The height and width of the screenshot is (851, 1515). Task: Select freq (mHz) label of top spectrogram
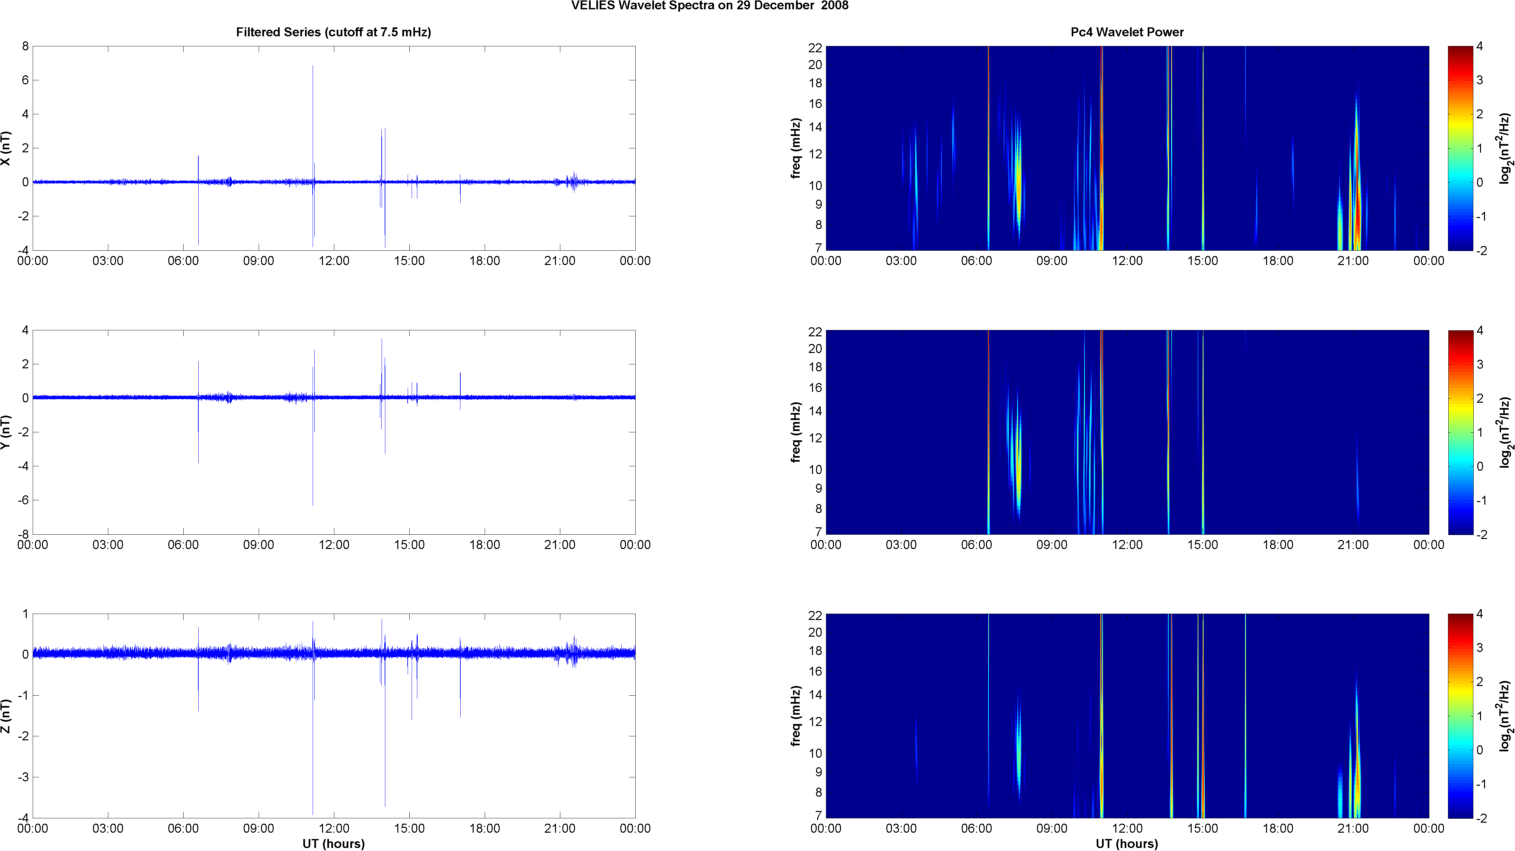(796, 149)
